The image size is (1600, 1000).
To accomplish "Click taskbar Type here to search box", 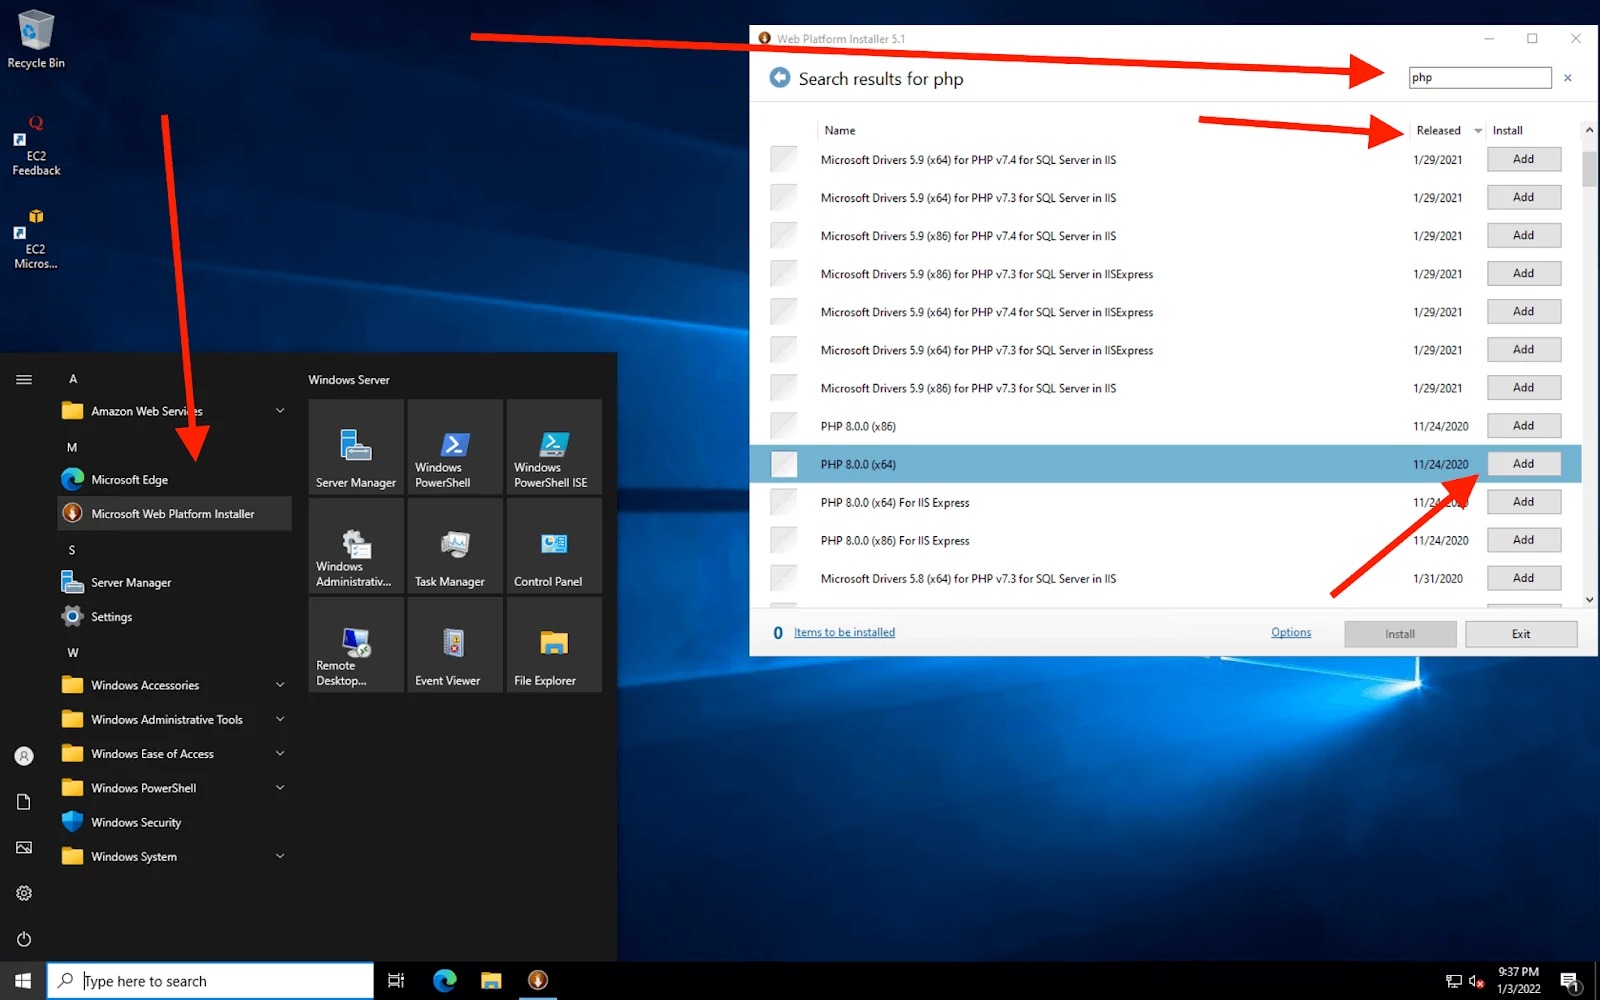I will pyautogui.click(x=210, y=981).
